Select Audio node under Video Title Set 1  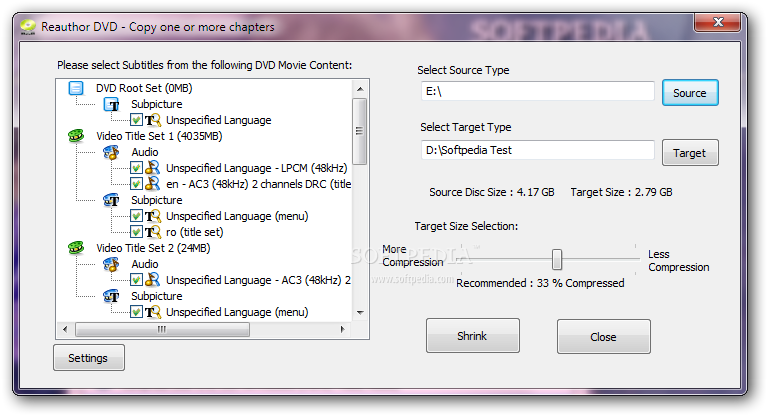point(145,152)
